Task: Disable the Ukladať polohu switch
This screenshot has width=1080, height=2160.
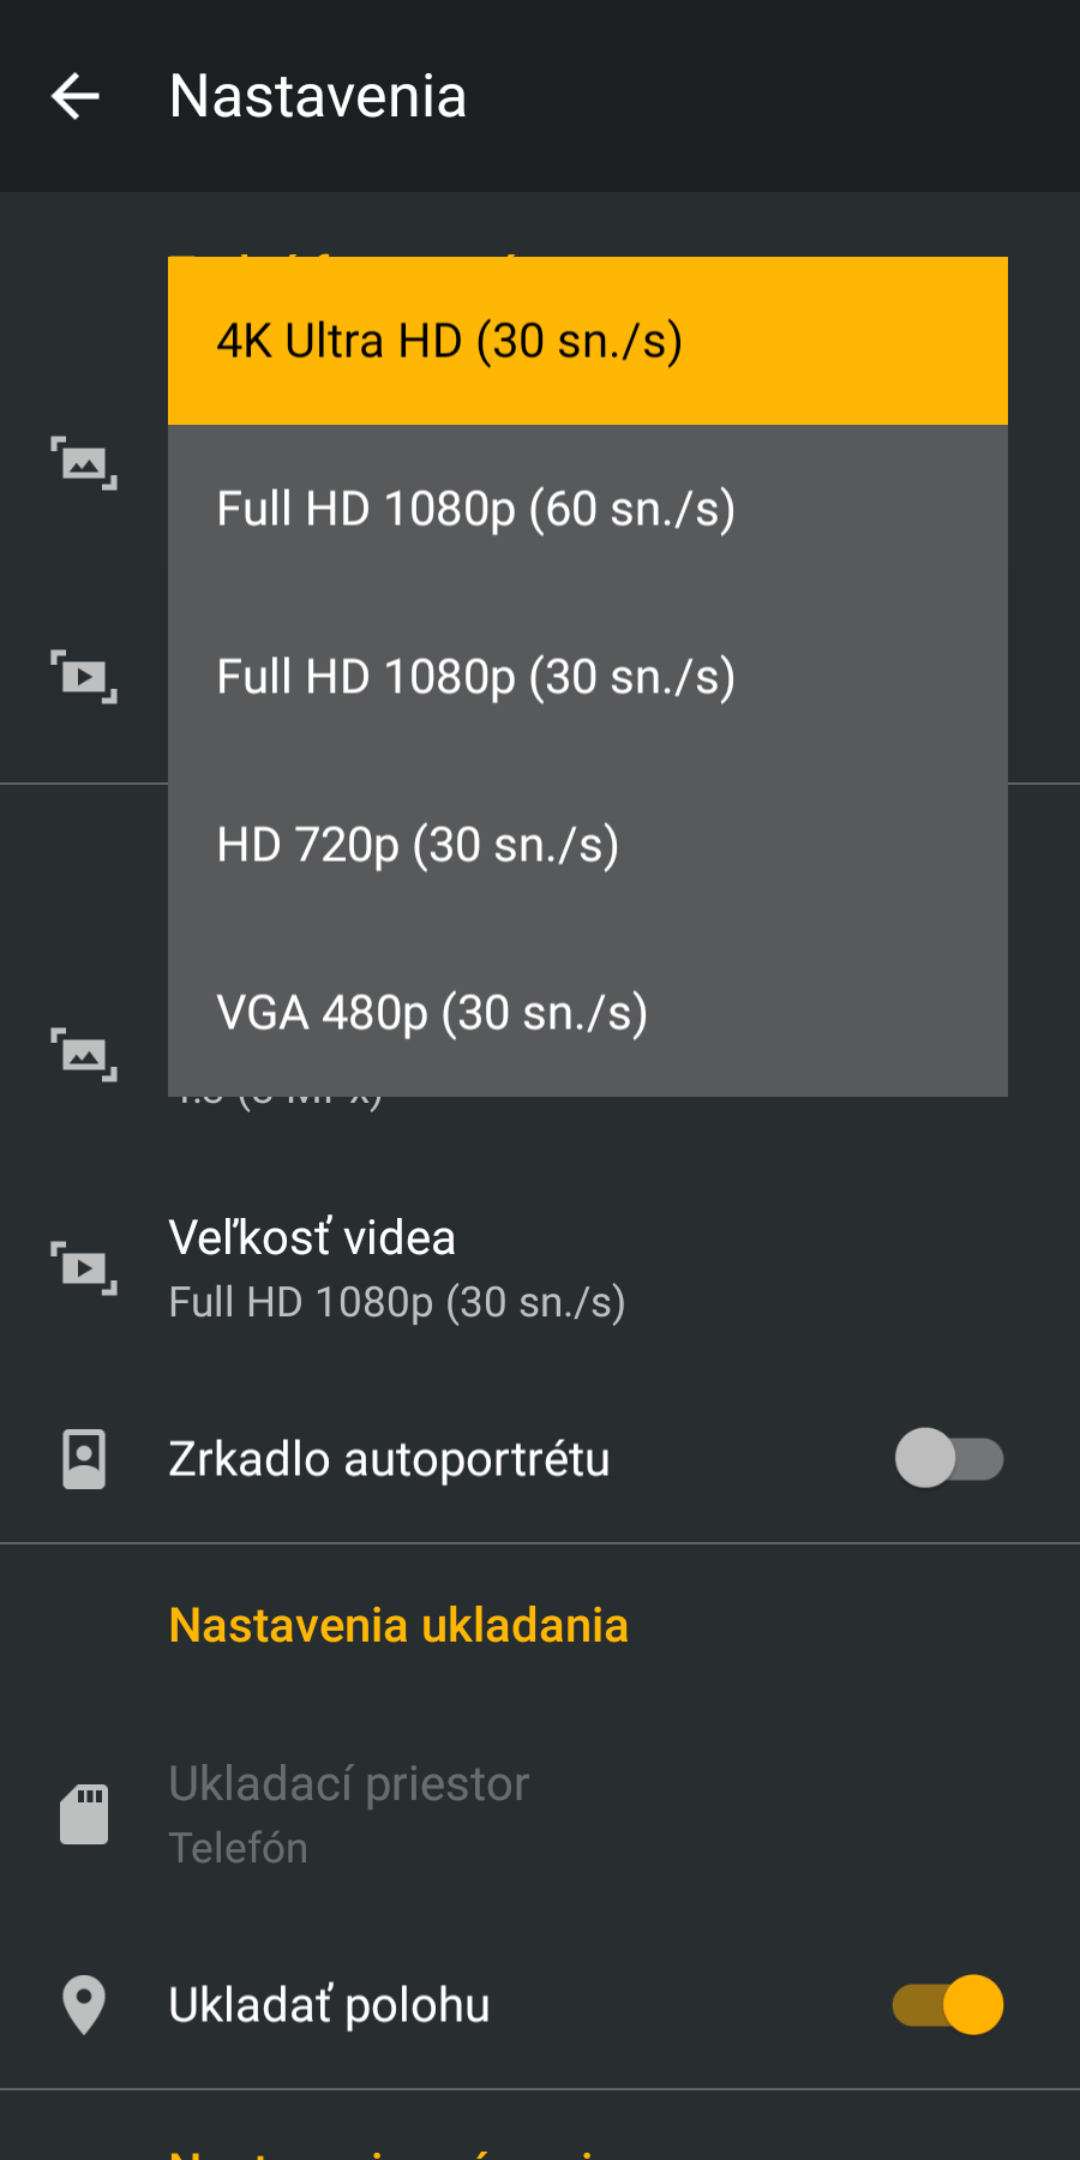Action: [949, 2005]
